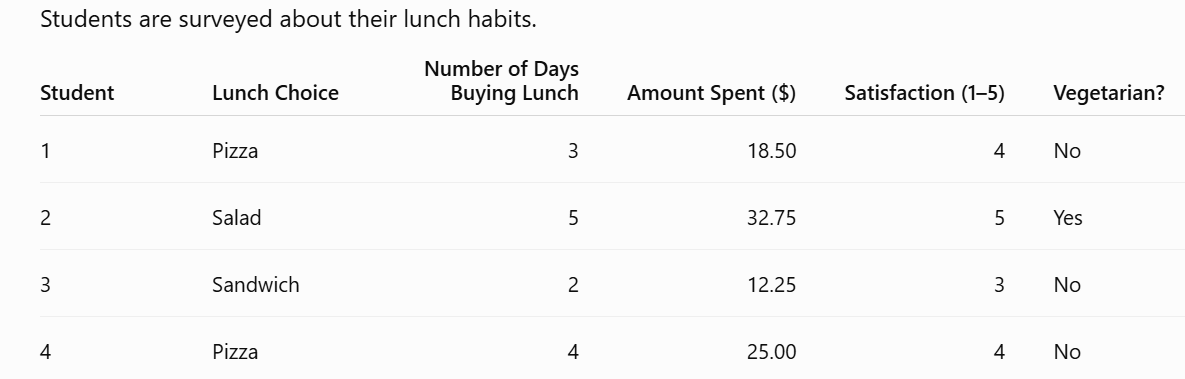
Task: Click the Student column header
Action: pyautogui.click(x=77, y=93)
